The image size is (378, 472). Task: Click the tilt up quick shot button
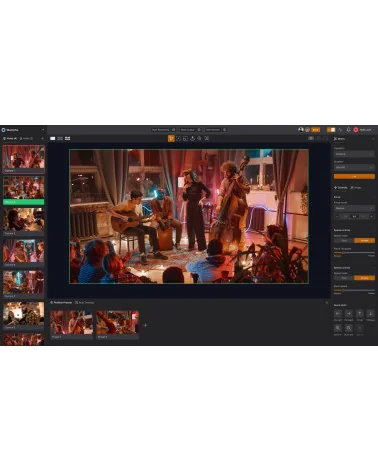pyautogui.click(x=360, y=313)
